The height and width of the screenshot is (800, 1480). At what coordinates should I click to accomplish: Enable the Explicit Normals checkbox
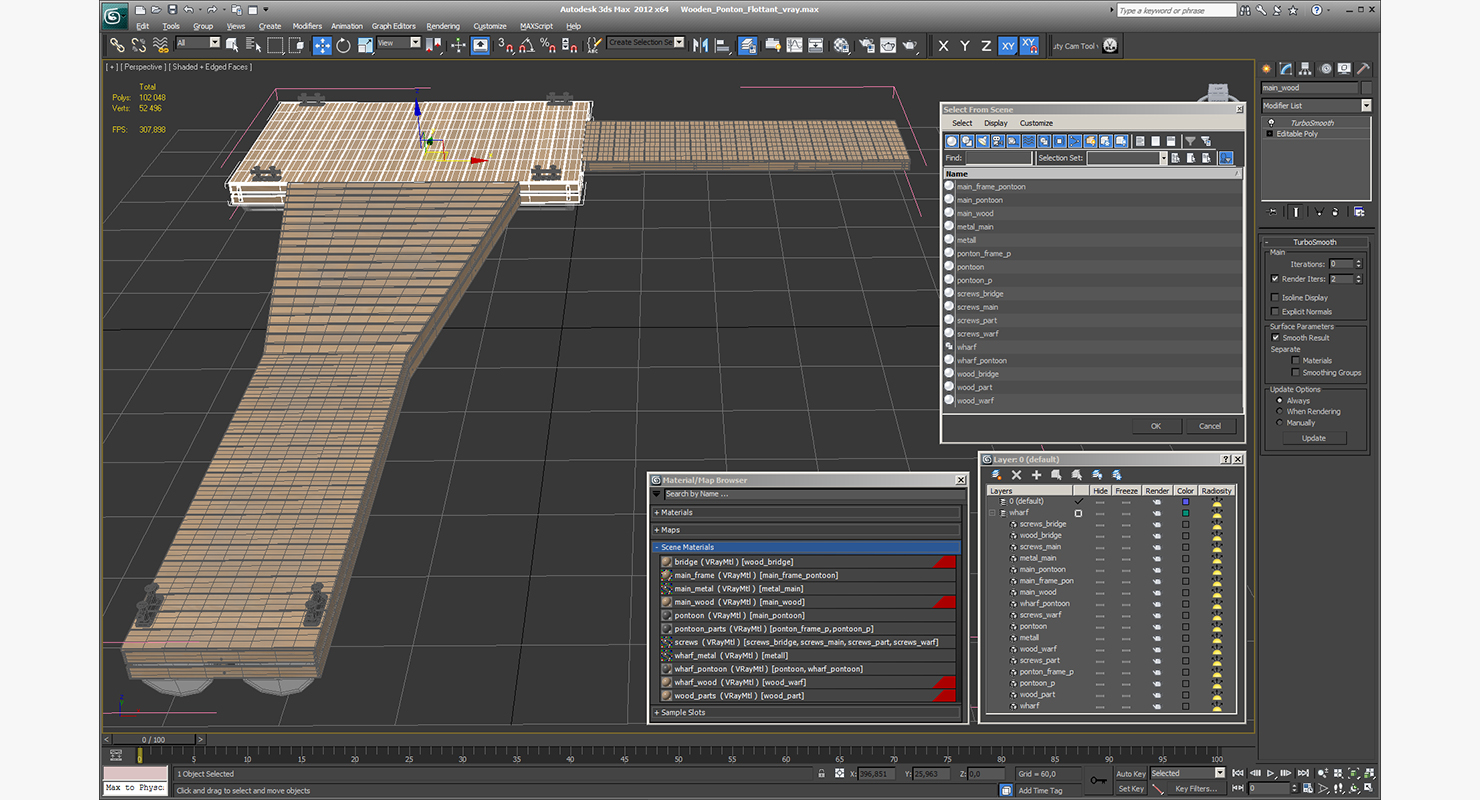coord(1274,311)
